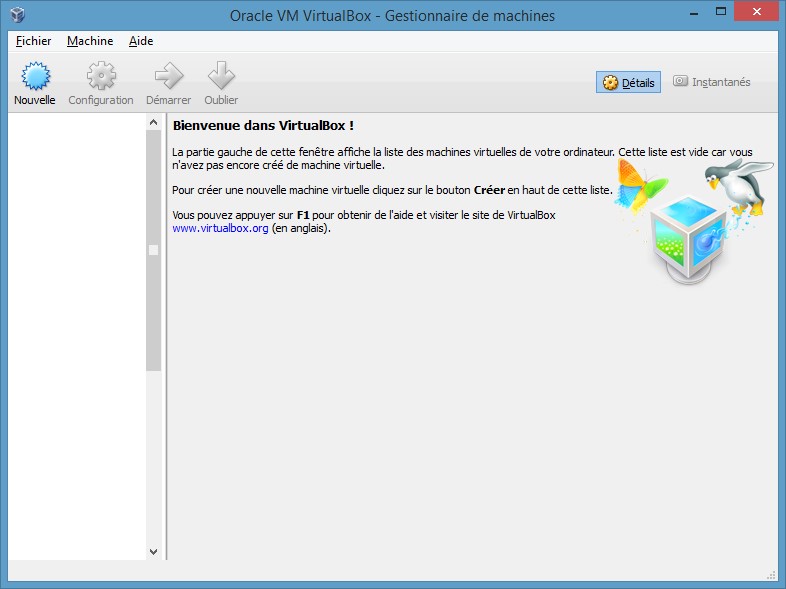The width and height of the screenshot is (786, 589).
Task: Click the VM list scroll-up arrow
Action: click(153, 122)
